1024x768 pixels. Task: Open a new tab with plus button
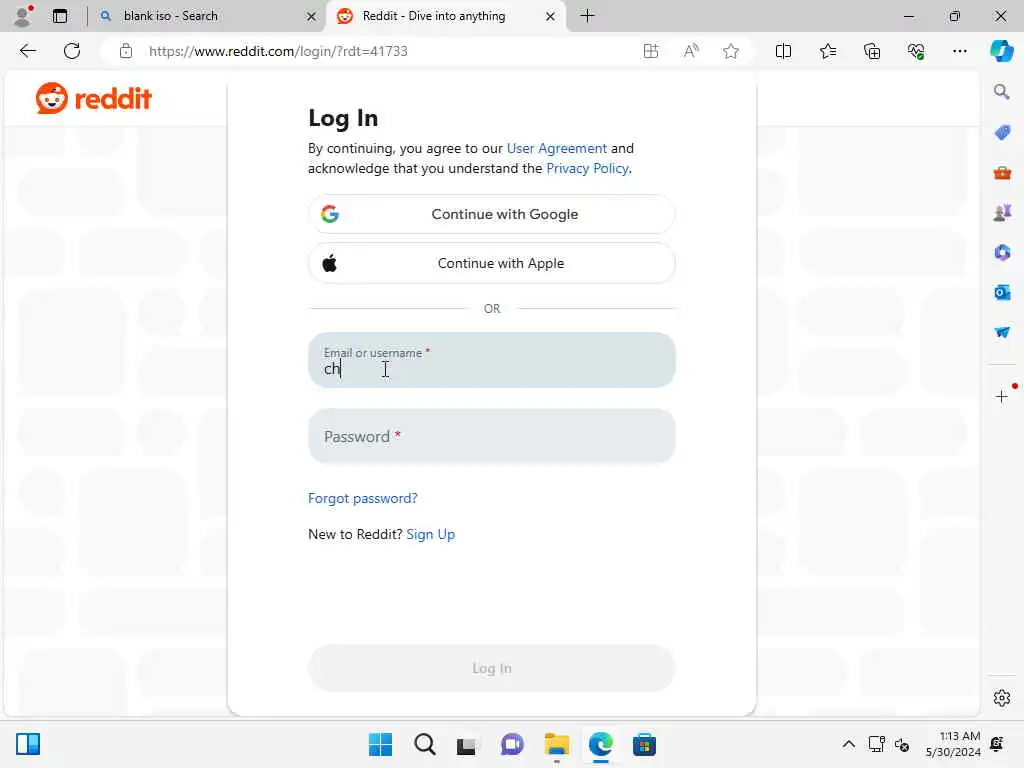point(587,16)
